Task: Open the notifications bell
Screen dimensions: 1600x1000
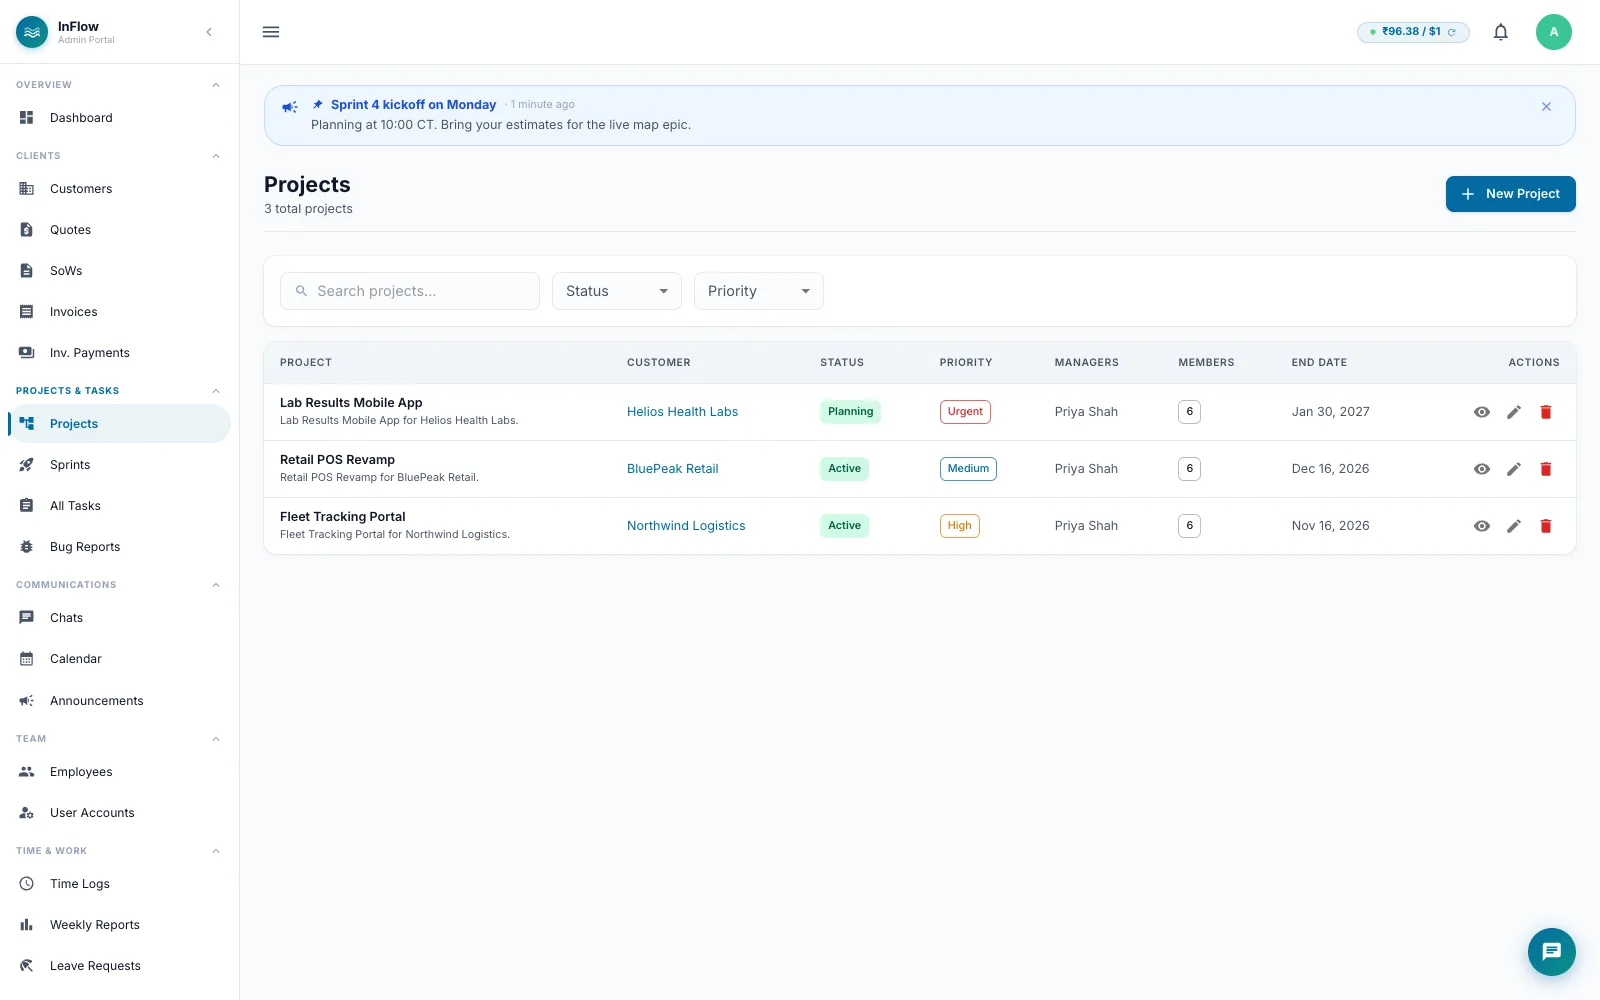Action: point(1500,32)
